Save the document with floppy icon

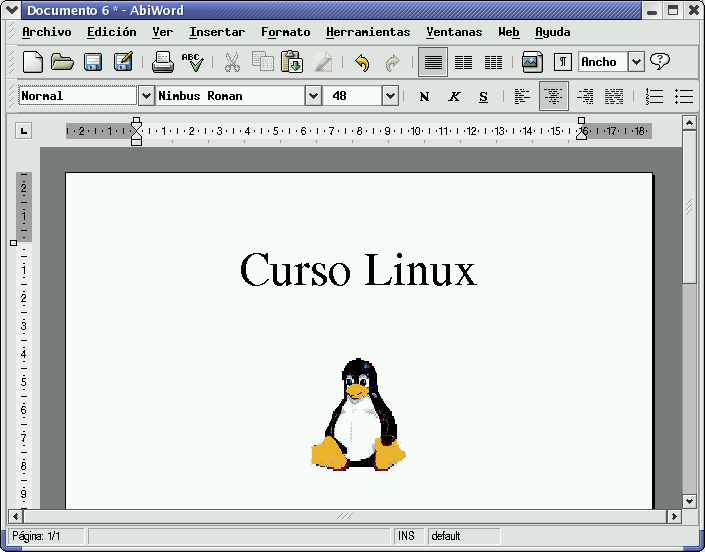coord(93,62)
